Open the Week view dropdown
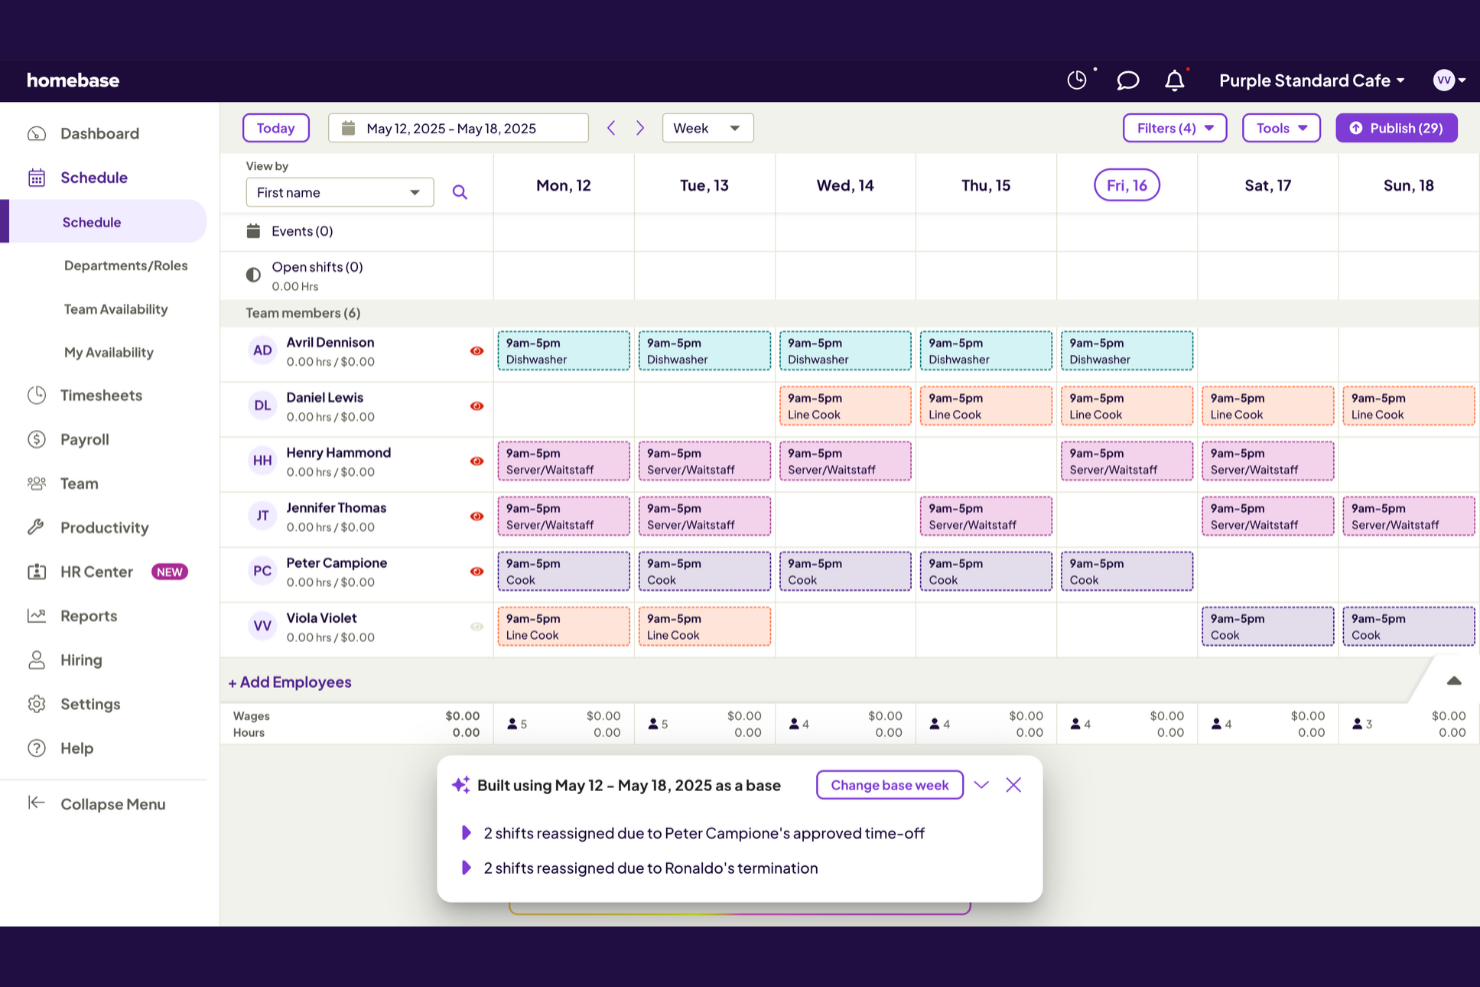Image resolution: width=1480 pixels, height=987 pixels. pyautogui.click(x=708, y=128)
